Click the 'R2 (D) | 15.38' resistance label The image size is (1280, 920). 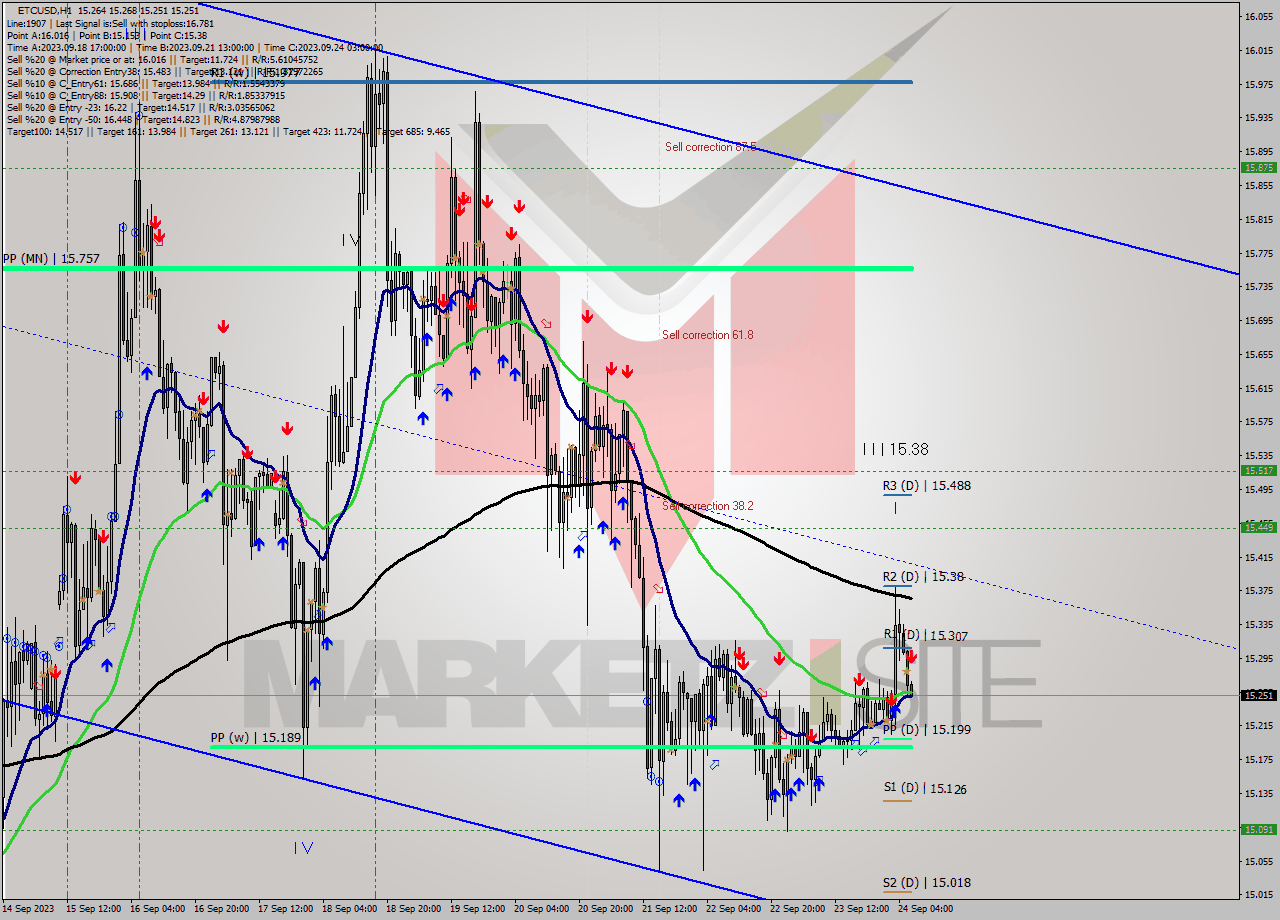click(923, 576)
